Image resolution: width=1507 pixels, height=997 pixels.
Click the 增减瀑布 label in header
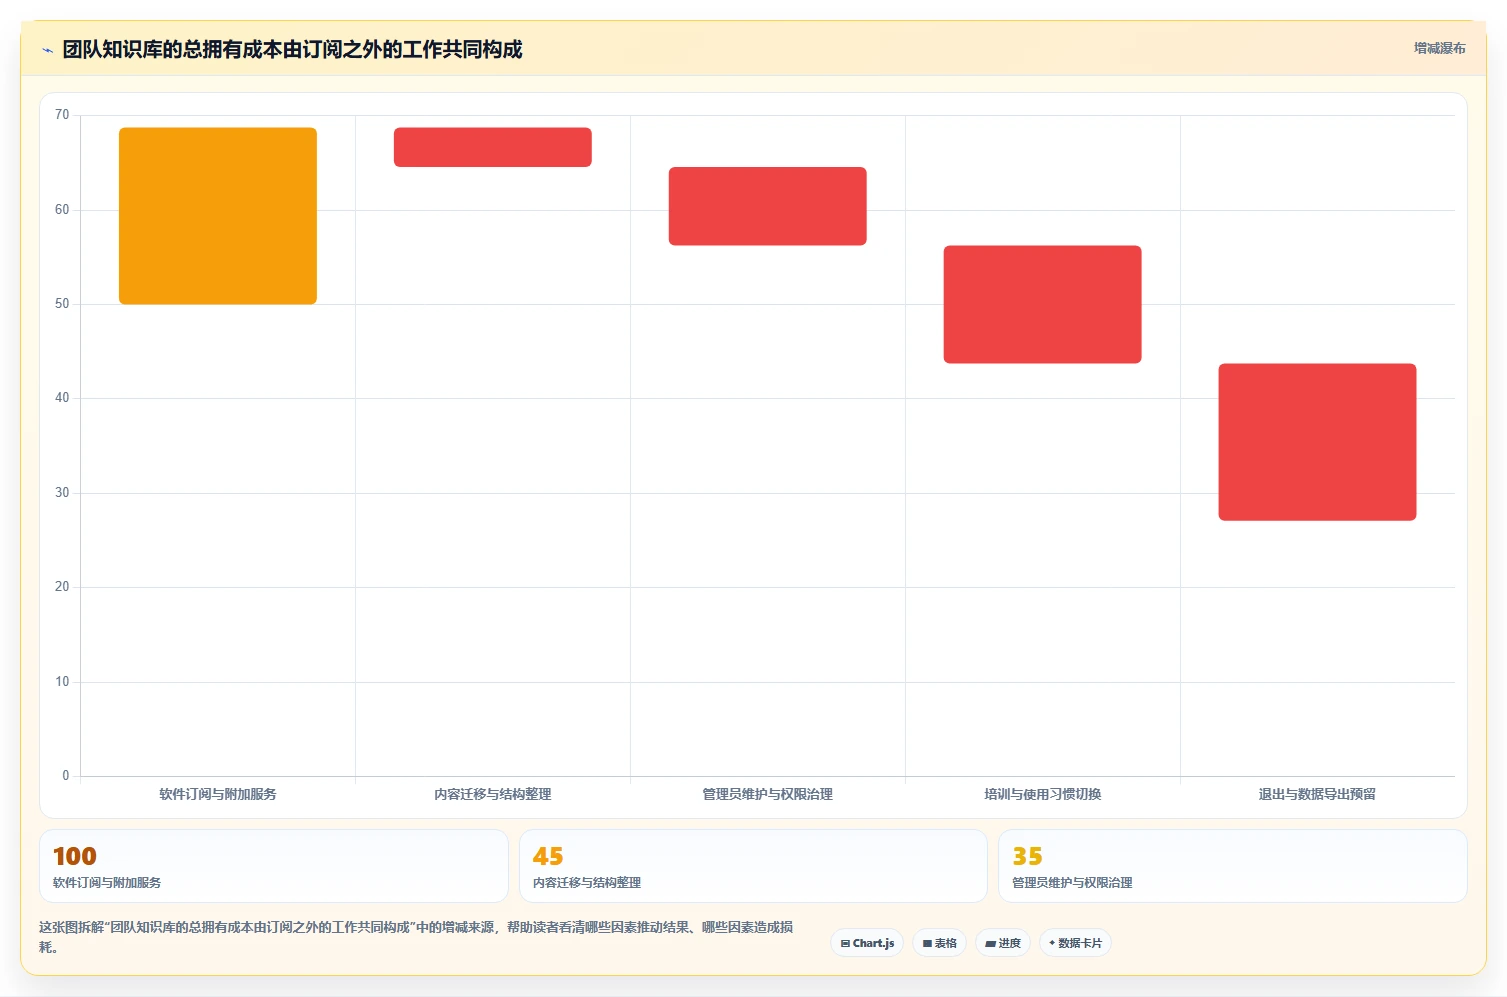click(x=1439, y=48)
